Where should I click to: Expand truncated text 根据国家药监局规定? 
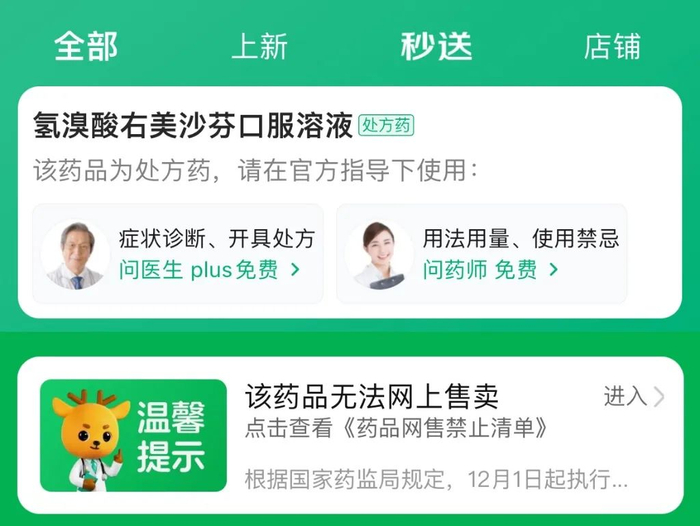[x=436, y=479]
